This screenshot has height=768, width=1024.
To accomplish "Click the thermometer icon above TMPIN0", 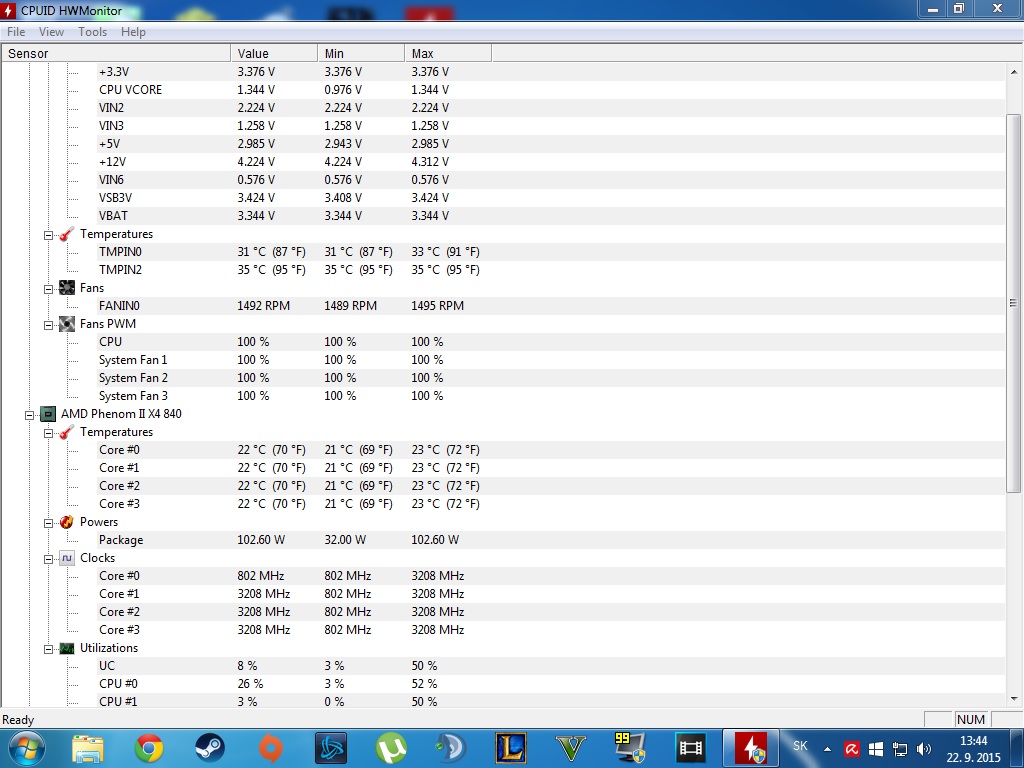I will click(67, 234).
